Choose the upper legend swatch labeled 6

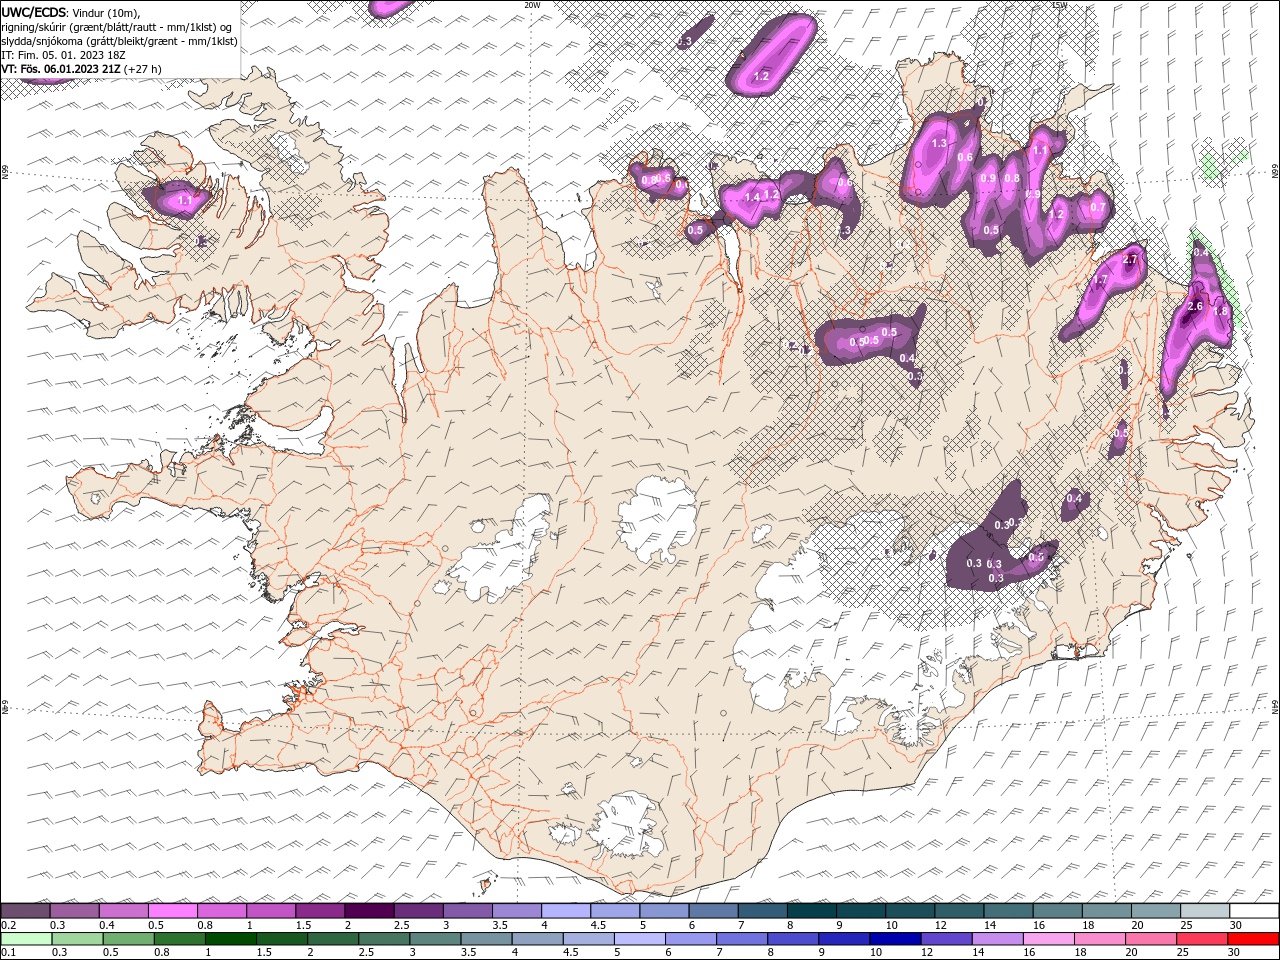pos(712,911)
